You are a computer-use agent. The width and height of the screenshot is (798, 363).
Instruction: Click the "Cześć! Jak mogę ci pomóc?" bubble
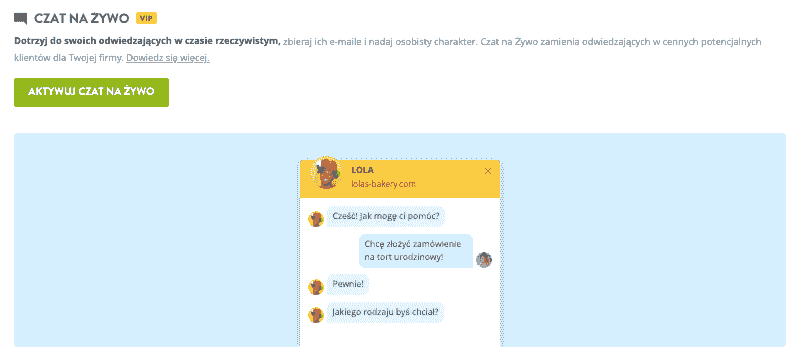click(x=386, y=216)
